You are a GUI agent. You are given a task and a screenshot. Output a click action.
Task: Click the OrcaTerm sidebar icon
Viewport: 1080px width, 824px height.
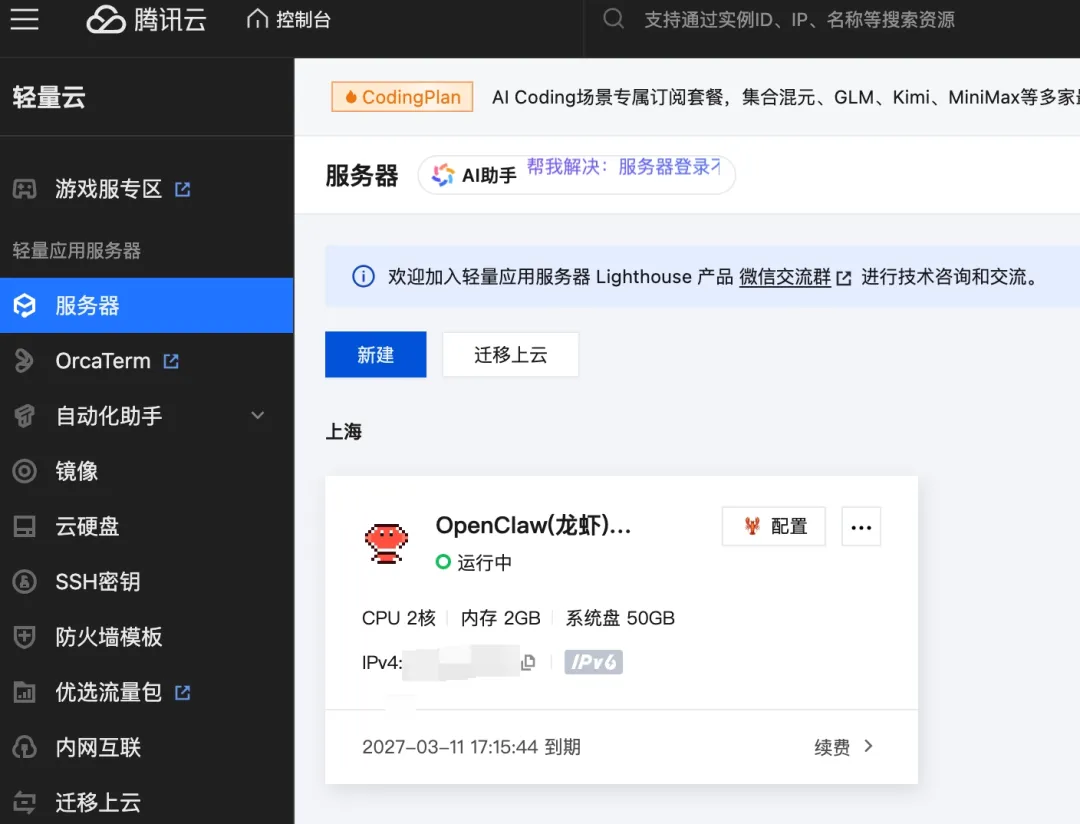[24, 361]
